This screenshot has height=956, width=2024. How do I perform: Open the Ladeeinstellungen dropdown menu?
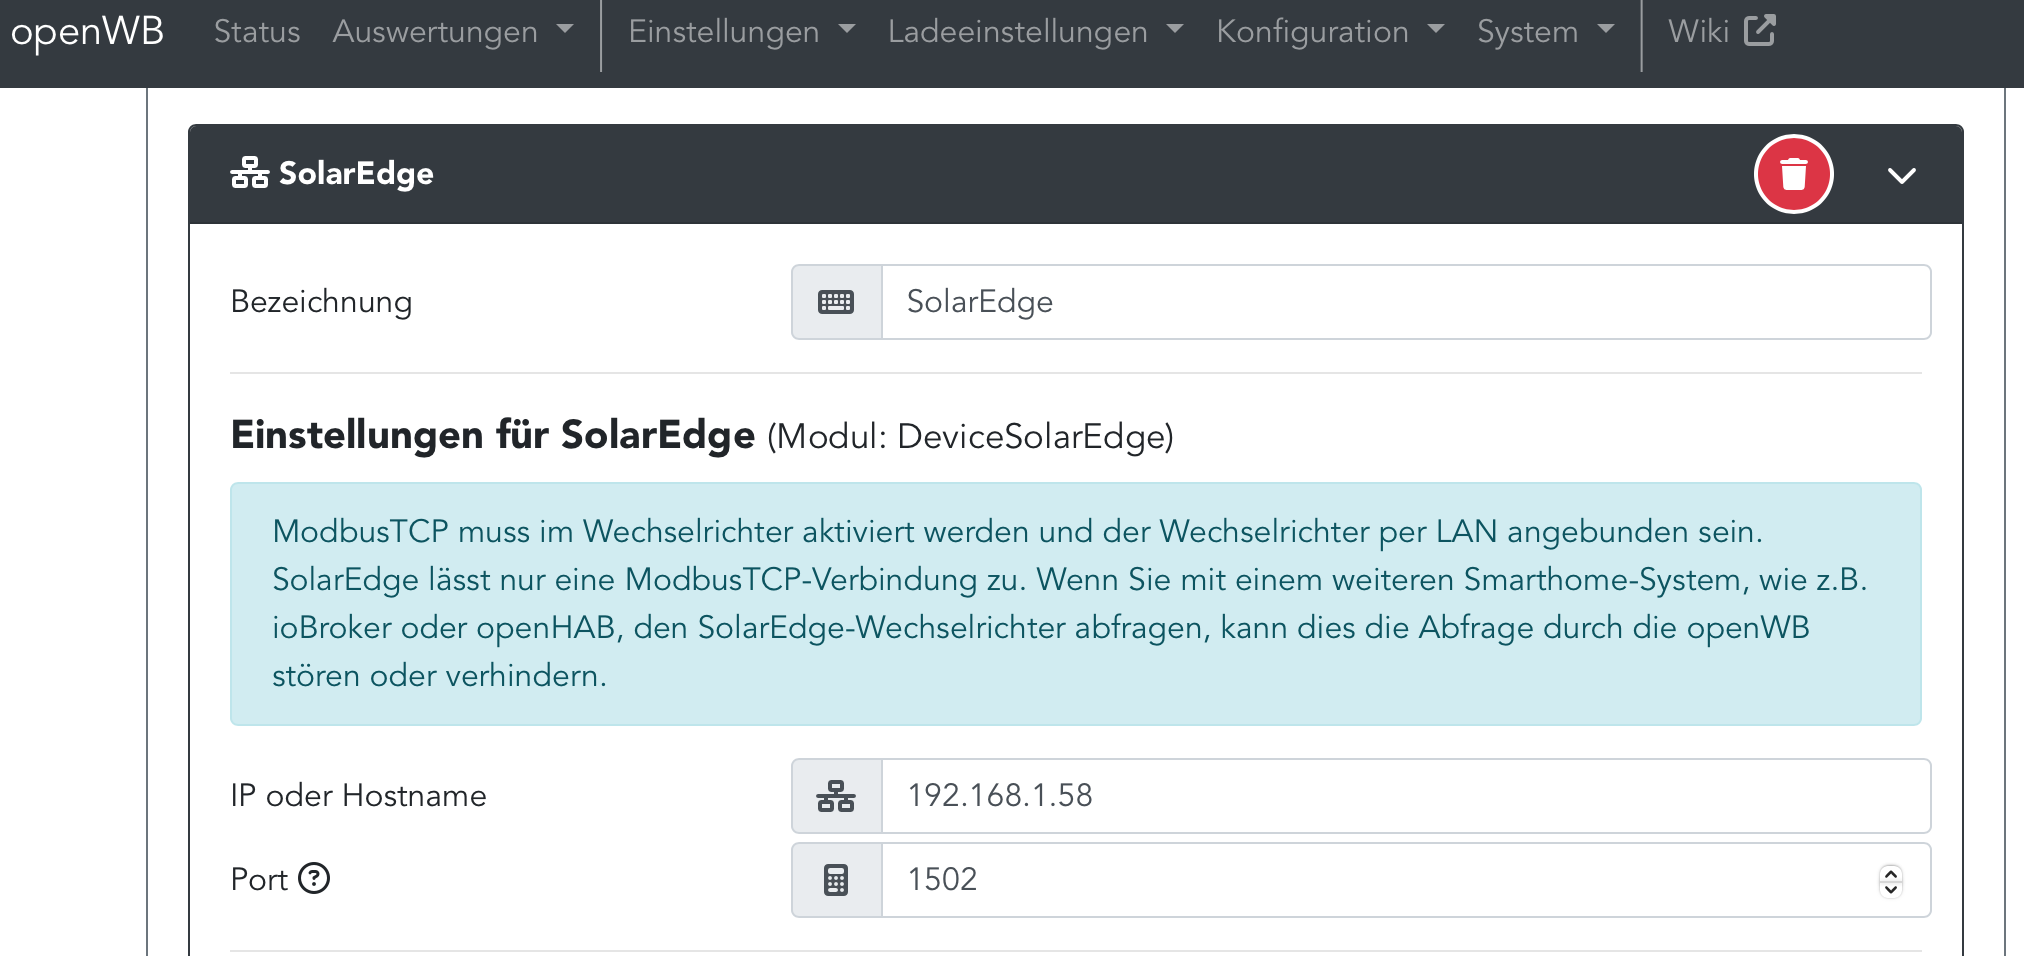(1035, 32)
